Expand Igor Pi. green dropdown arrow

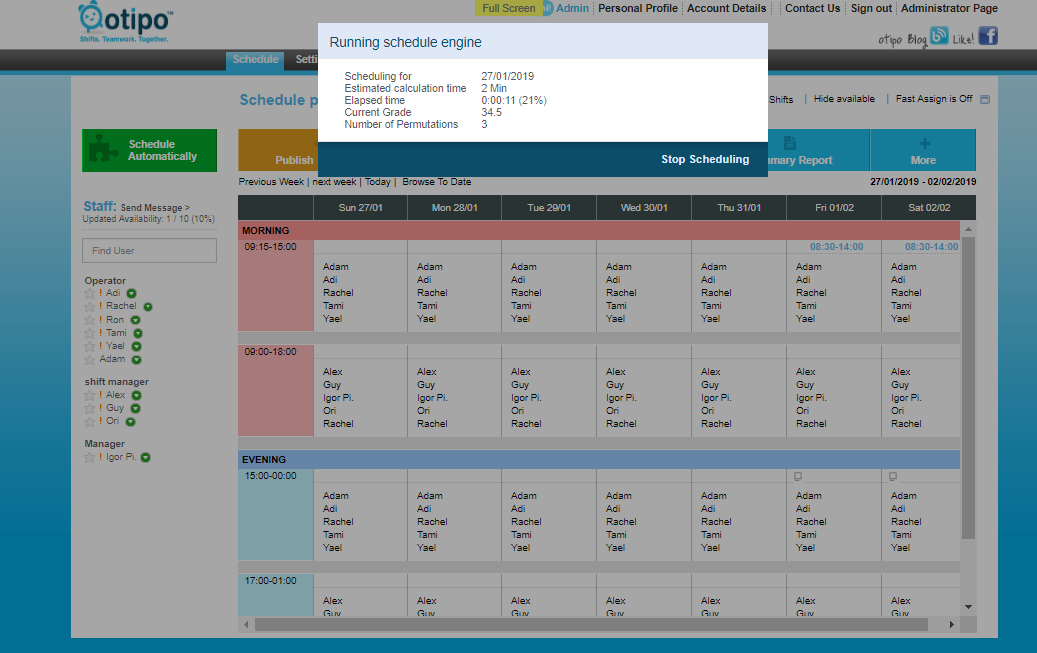145,458
